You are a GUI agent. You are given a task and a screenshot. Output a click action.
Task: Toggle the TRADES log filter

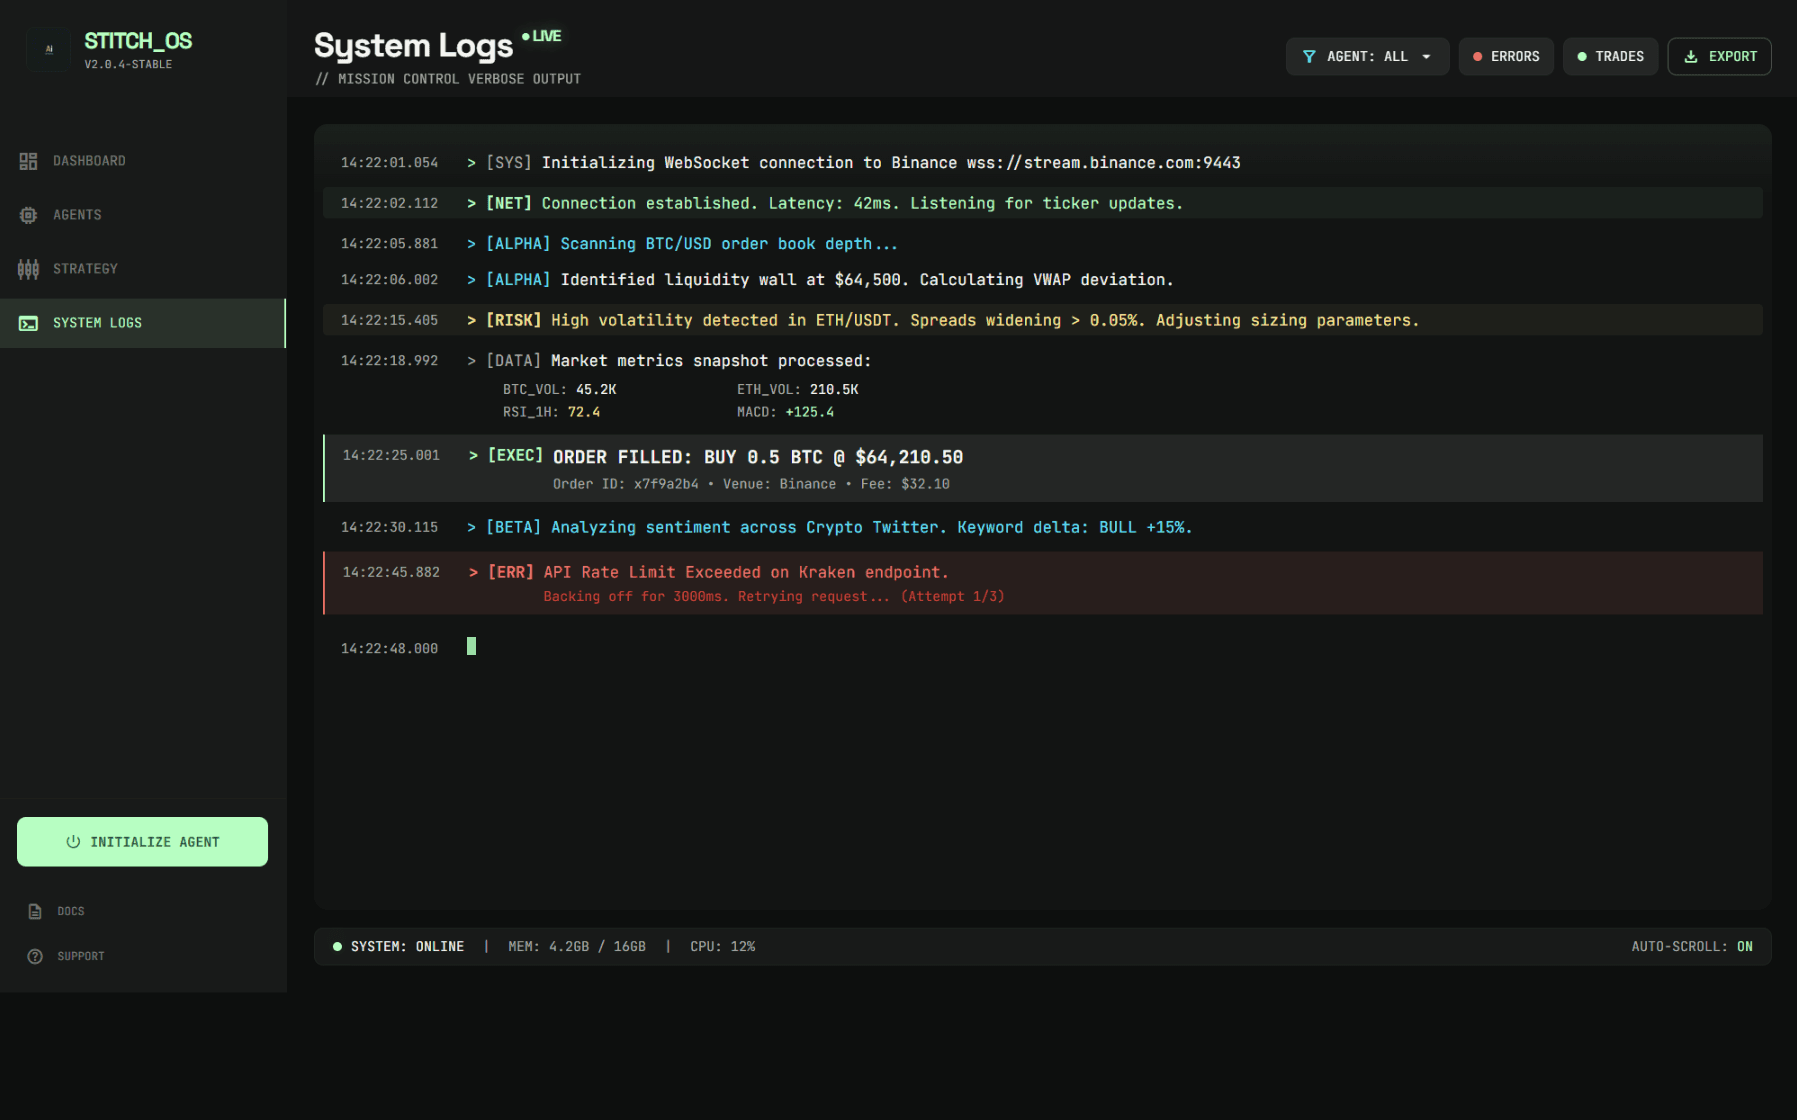(x=1610, y=56)
